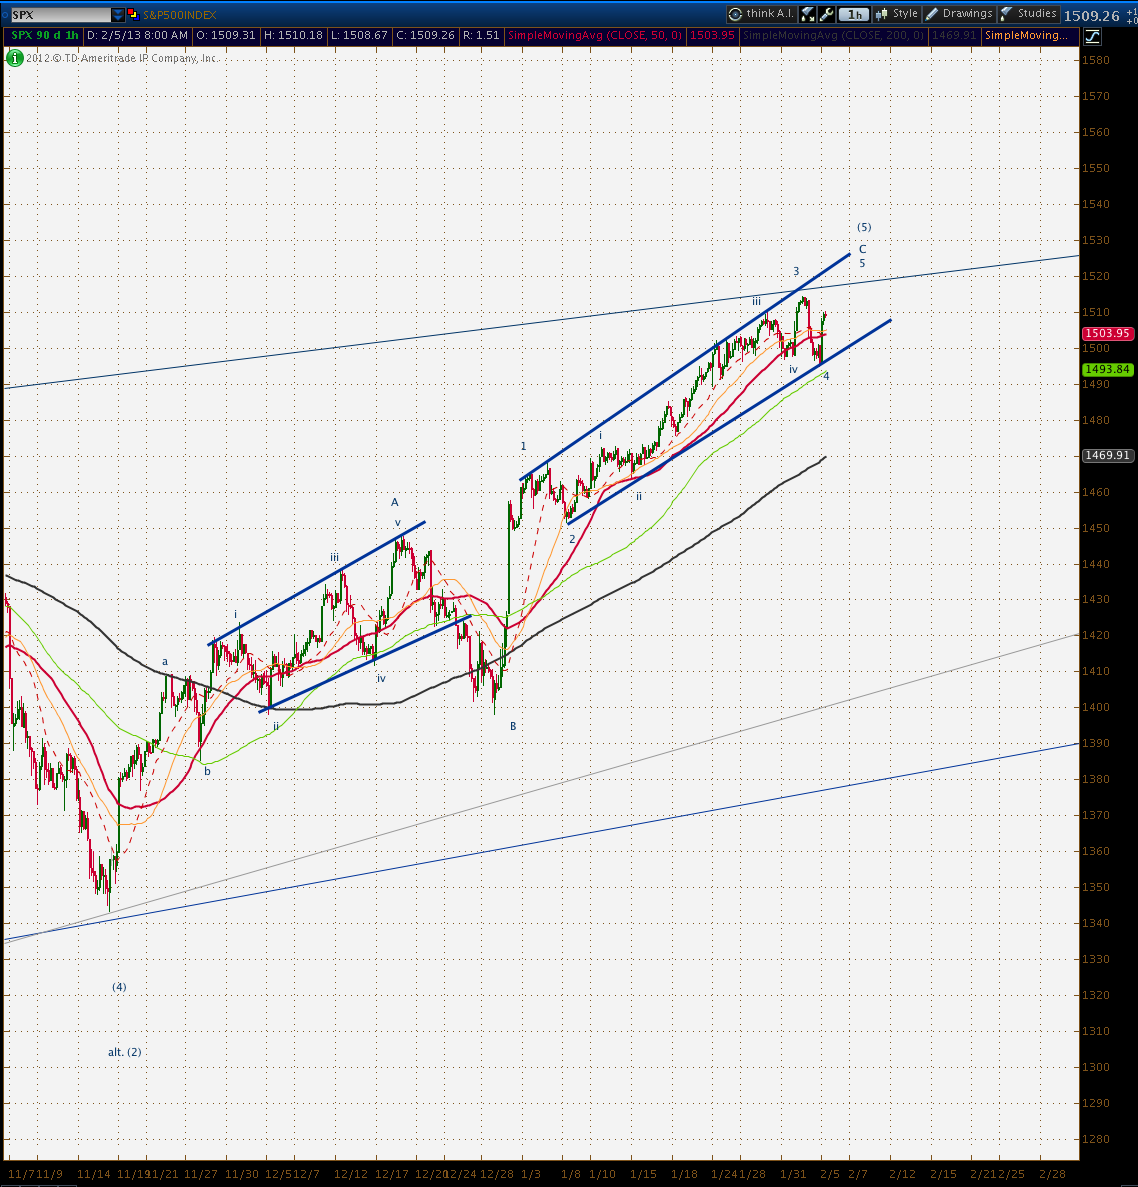The image size is (1138, 1187).
Task: Click the flag icon next to Studies
Action: 1005,13
